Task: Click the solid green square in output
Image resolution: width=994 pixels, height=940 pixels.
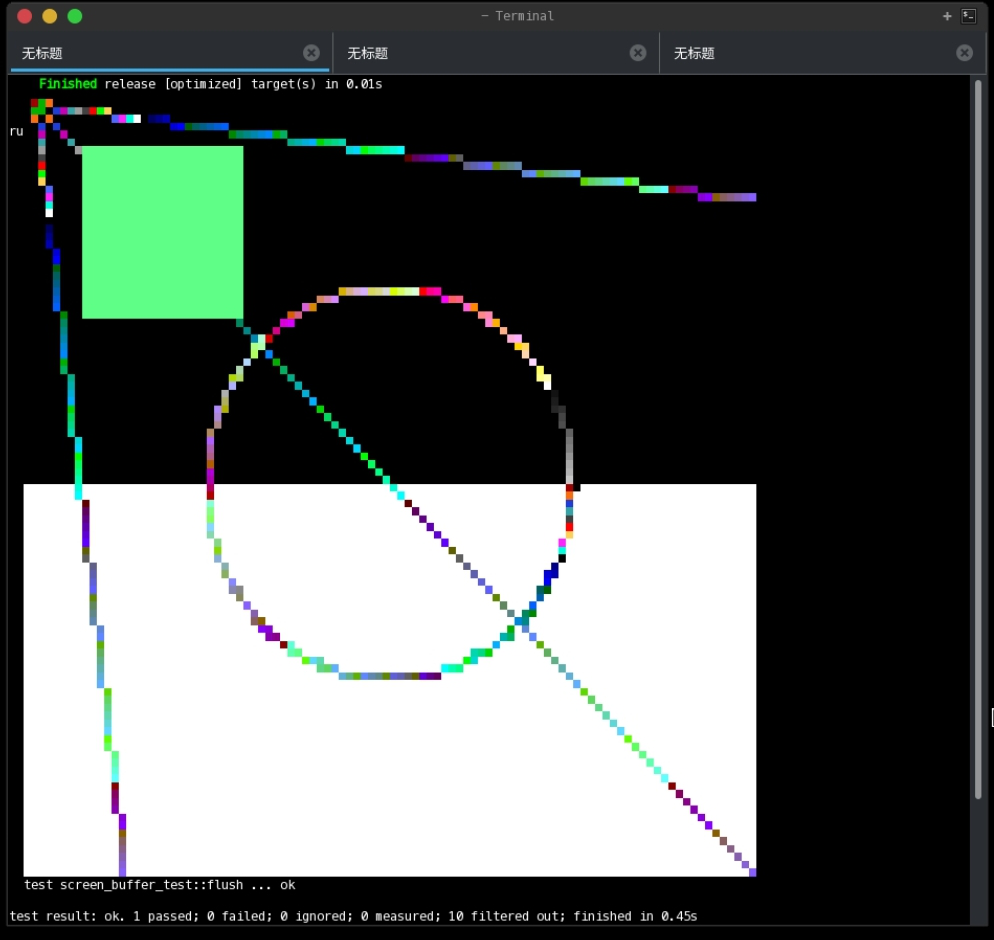Action: (163, 232)
